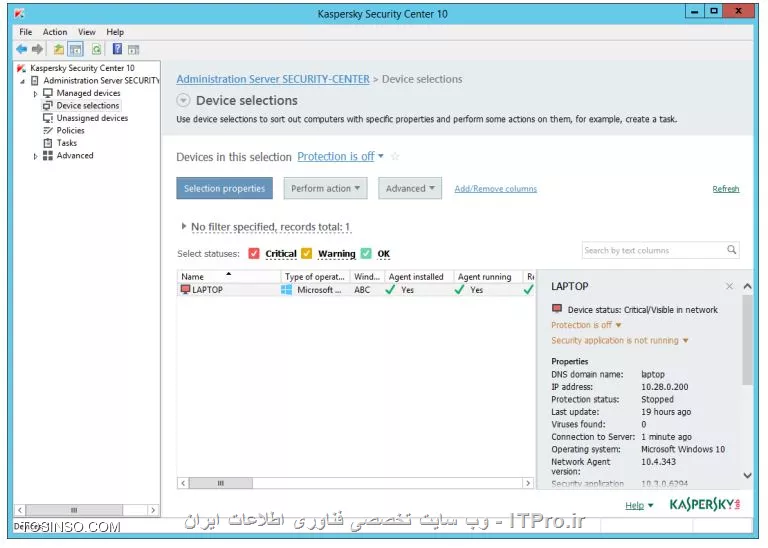Click the Back arrow in the toolbar
The height and width of the screenshot is (548, 768).
22,49
